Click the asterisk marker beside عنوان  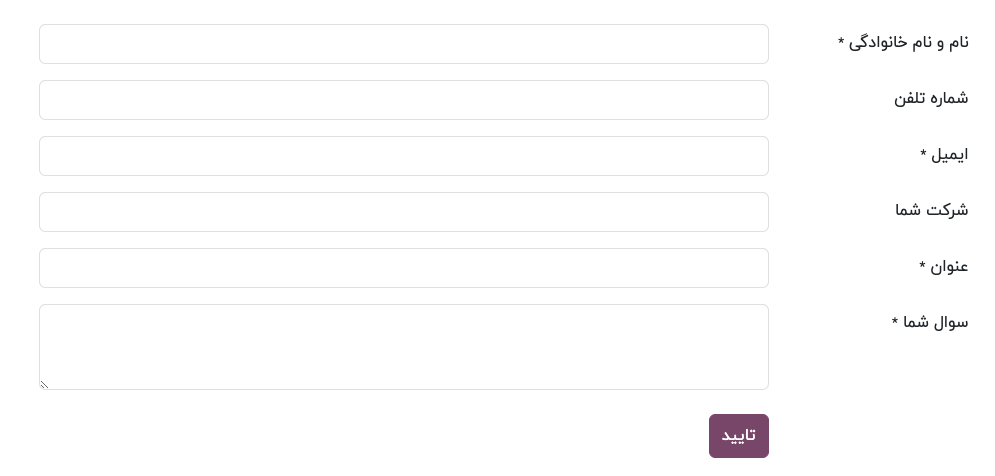point(923,266)
